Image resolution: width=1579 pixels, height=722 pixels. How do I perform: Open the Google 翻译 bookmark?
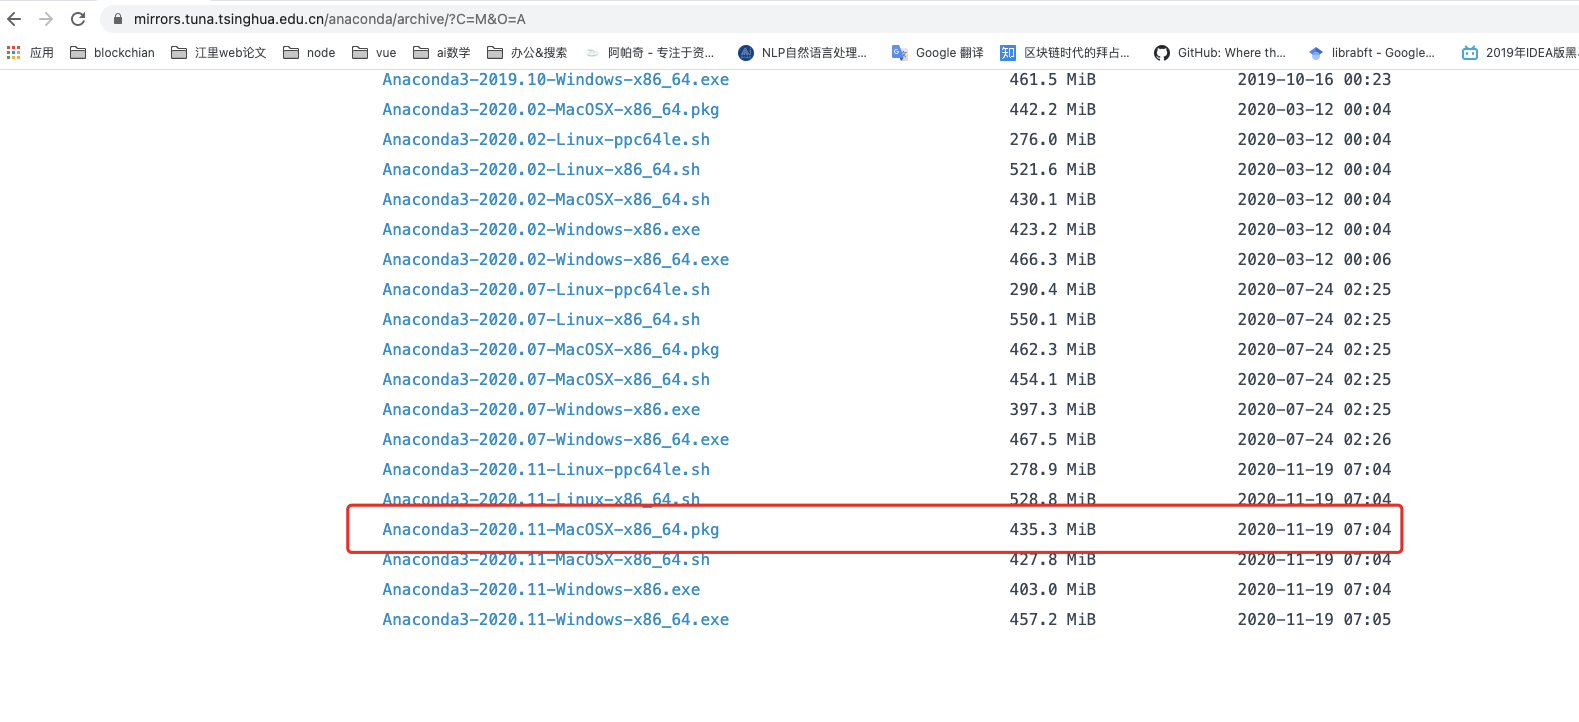point(938,53)
